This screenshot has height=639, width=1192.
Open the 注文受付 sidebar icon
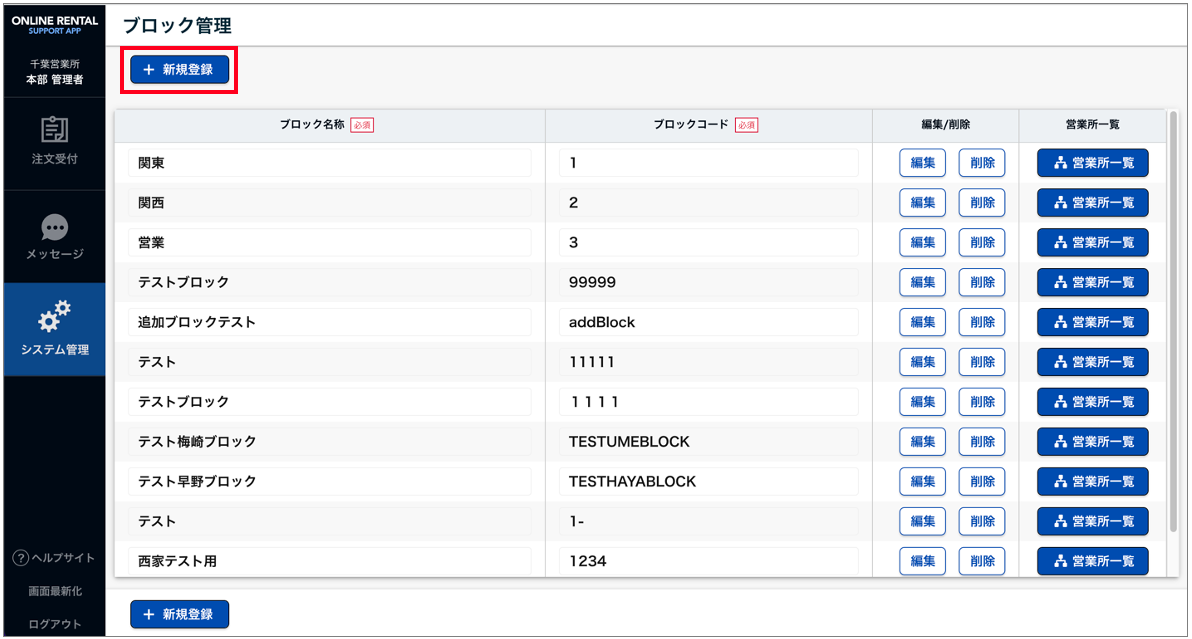54,131
